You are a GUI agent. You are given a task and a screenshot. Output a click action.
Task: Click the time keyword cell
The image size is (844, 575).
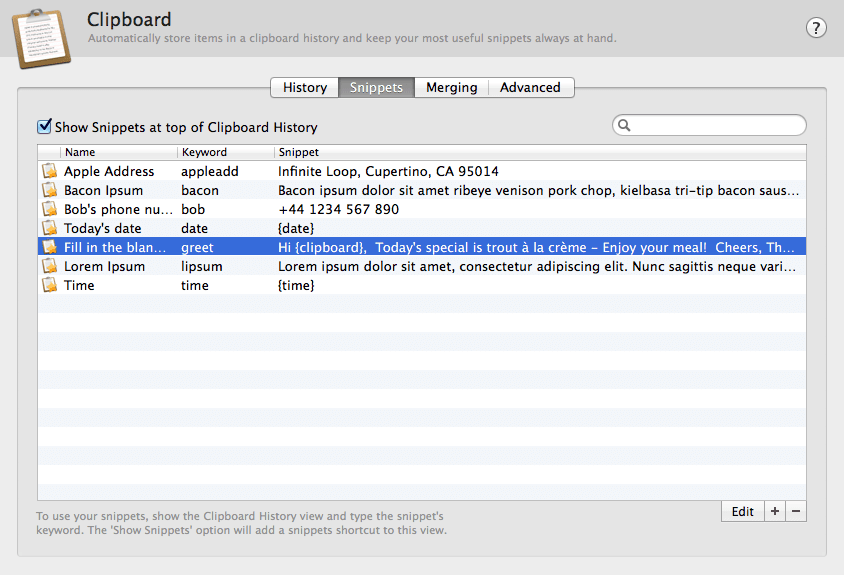pyautogui.click(x=195, y=285)
